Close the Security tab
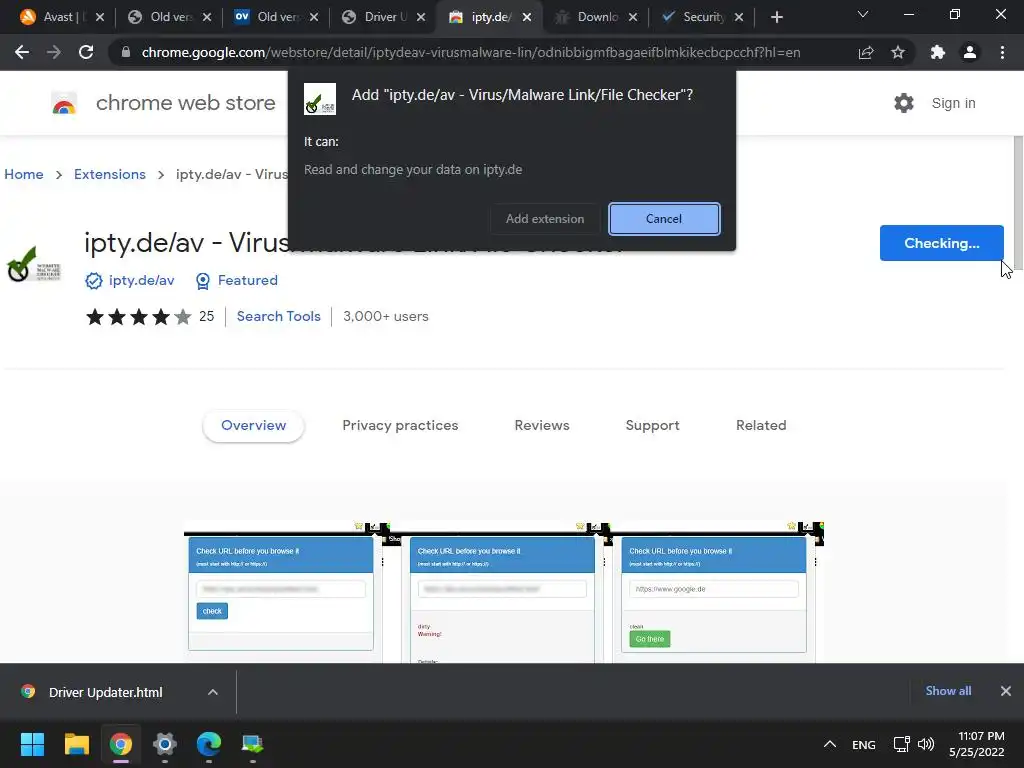The width and height of the screenshot is (1024, 768). coord(739,17)
